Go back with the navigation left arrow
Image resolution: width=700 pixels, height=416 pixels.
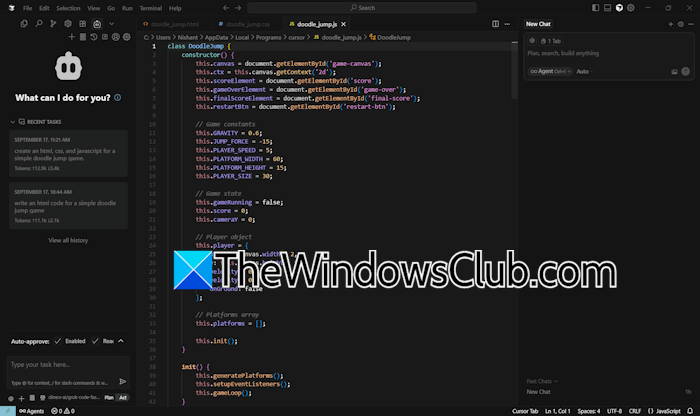click(226, 8)
